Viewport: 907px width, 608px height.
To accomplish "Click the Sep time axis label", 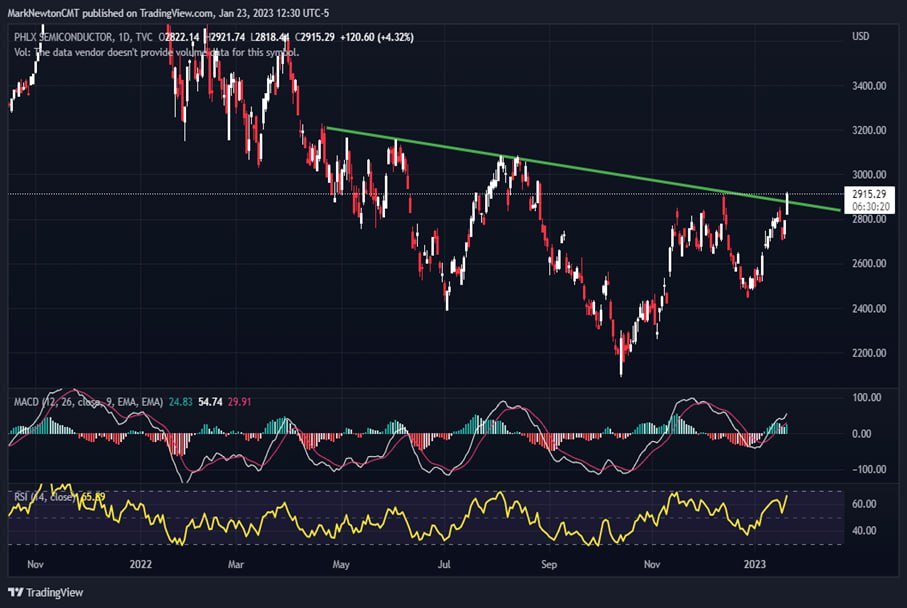I will [x=549, y=564].
